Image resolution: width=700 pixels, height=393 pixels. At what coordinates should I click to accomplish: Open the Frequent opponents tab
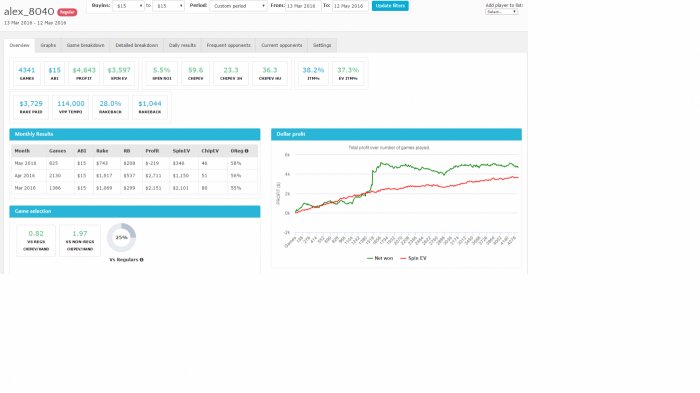(229, 45)
